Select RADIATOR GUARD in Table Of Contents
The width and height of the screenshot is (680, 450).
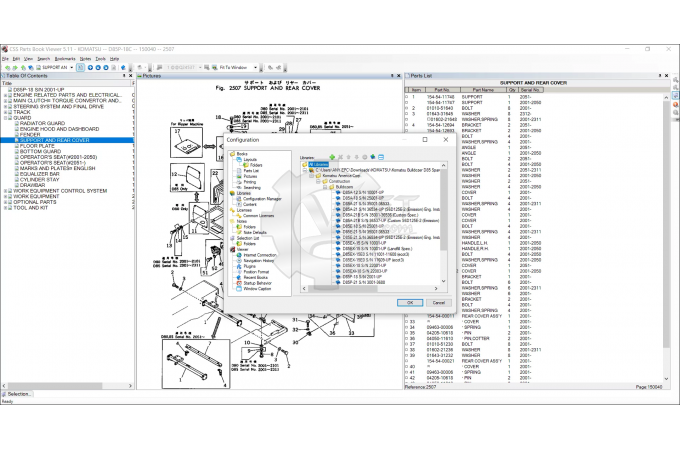click(x=42, y=123)
